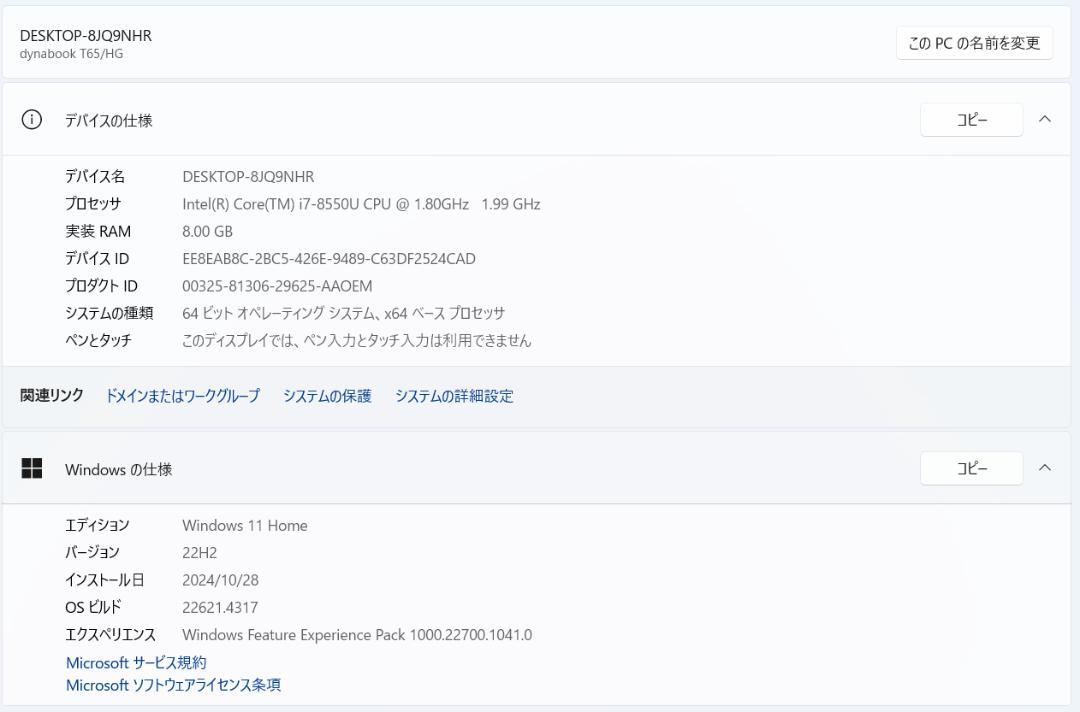
Task: Click the info icon beside デバイスの仕様
Action: pos(32,120)
